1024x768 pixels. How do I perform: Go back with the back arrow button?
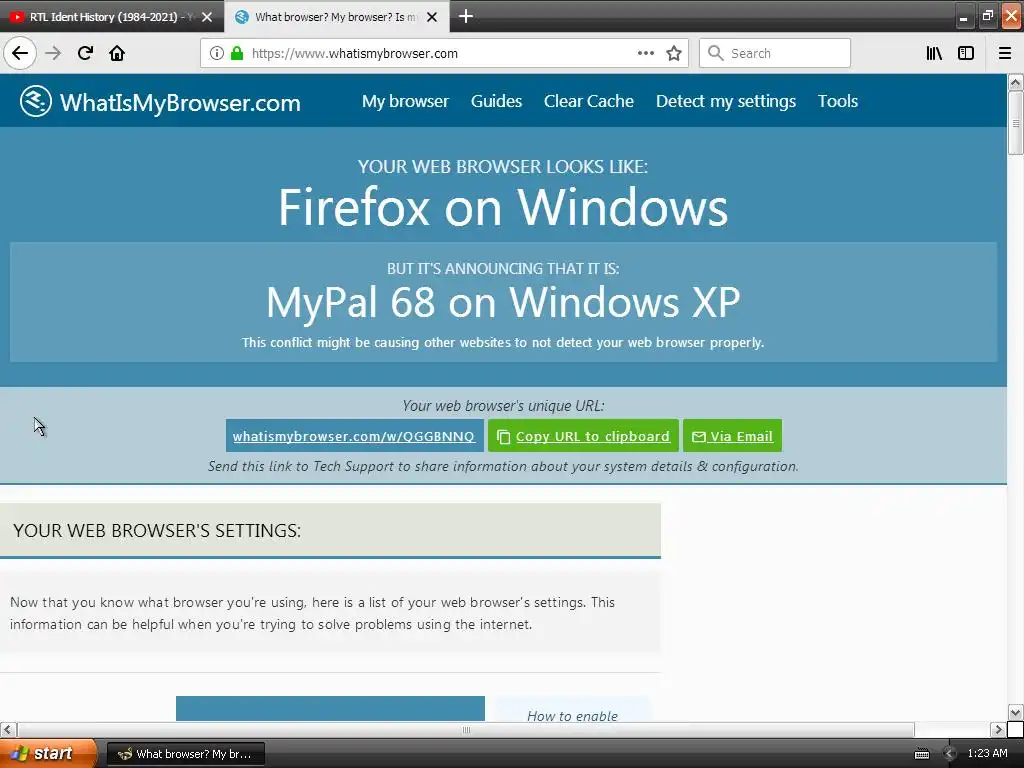pyautogui.click(x=20, y=53)
